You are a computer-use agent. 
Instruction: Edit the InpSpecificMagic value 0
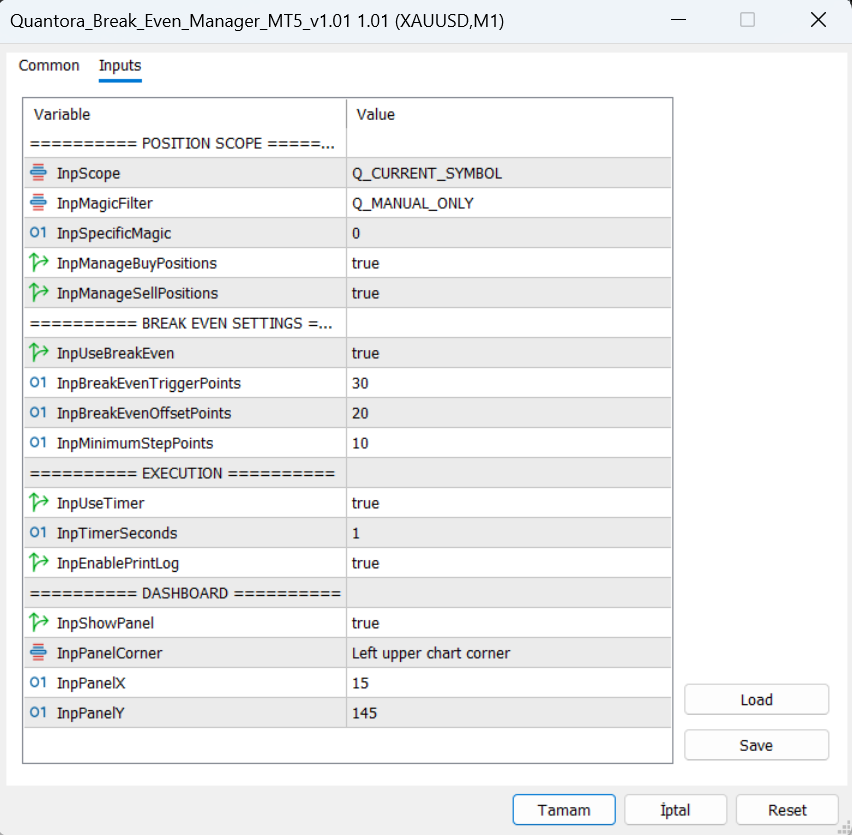pyautogui.click(x=509, y=233)
